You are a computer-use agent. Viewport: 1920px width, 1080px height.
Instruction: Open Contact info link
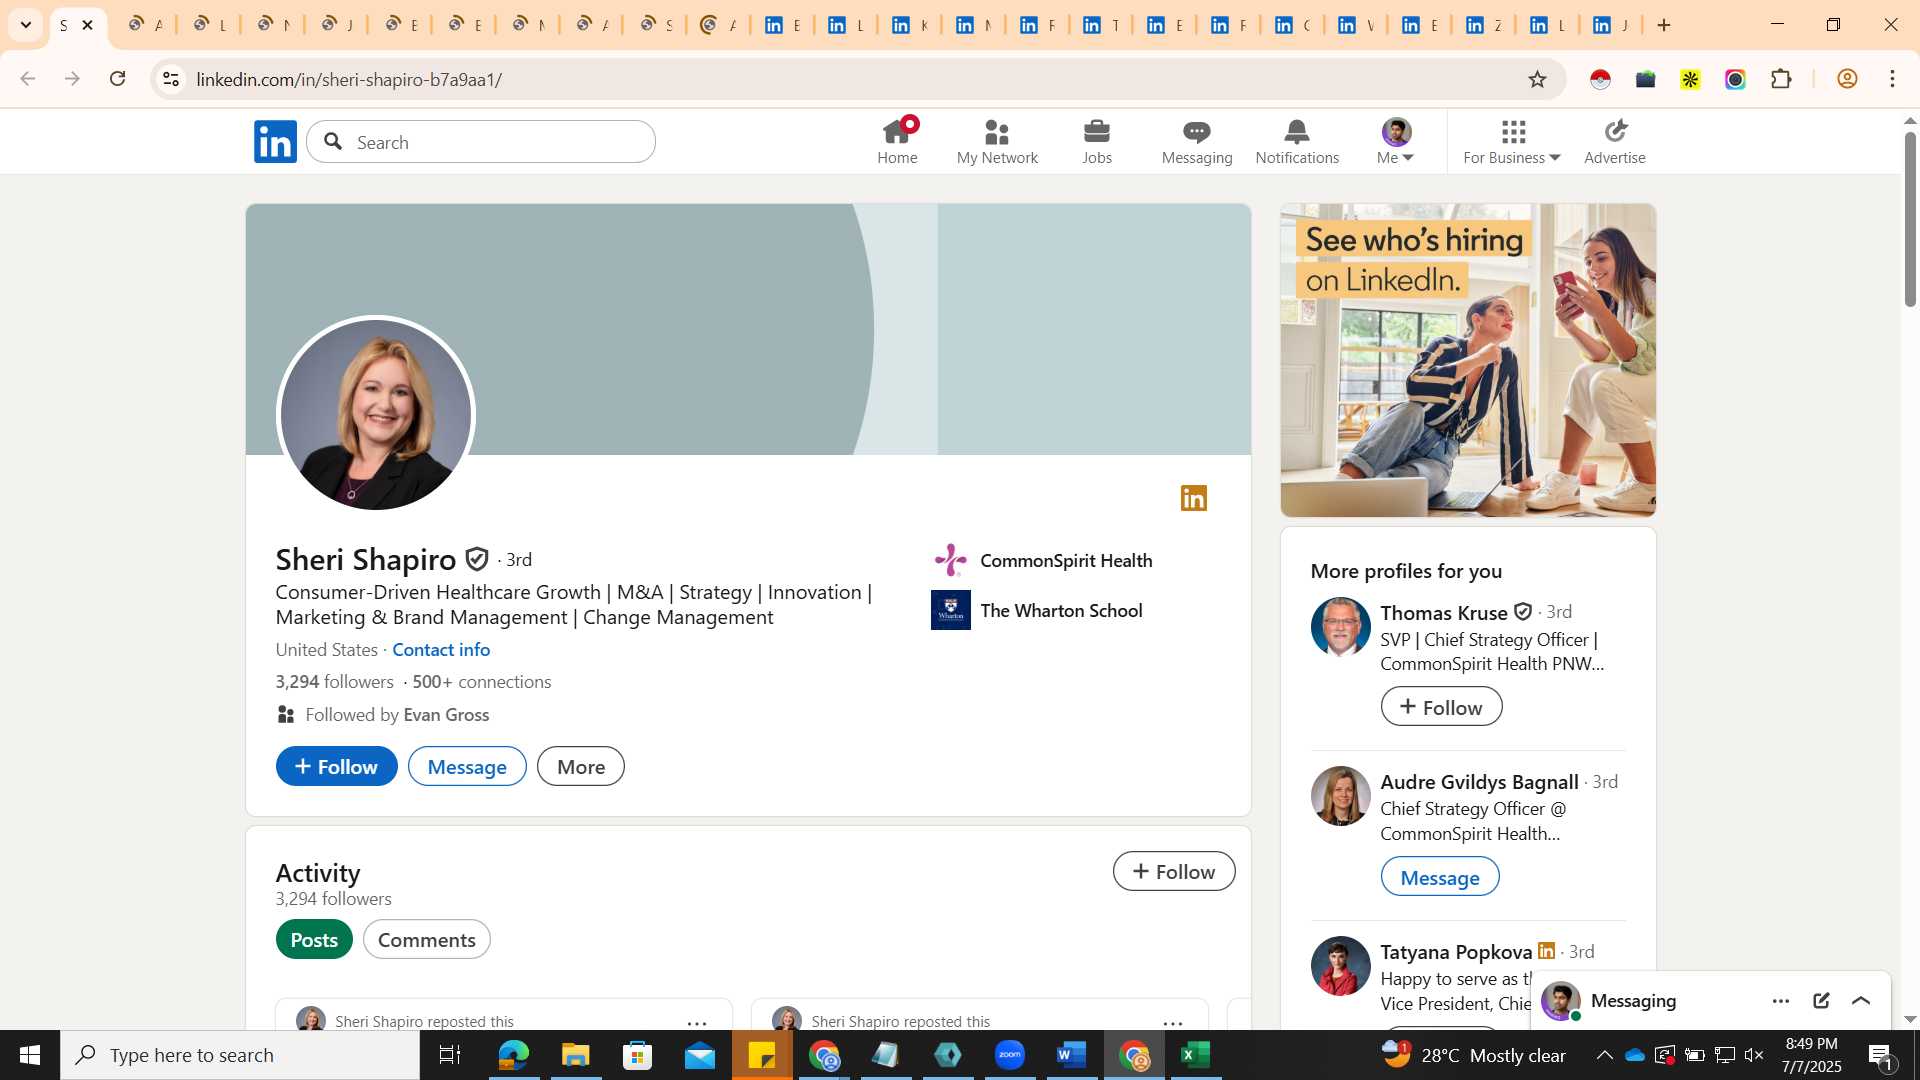[441, 649]
